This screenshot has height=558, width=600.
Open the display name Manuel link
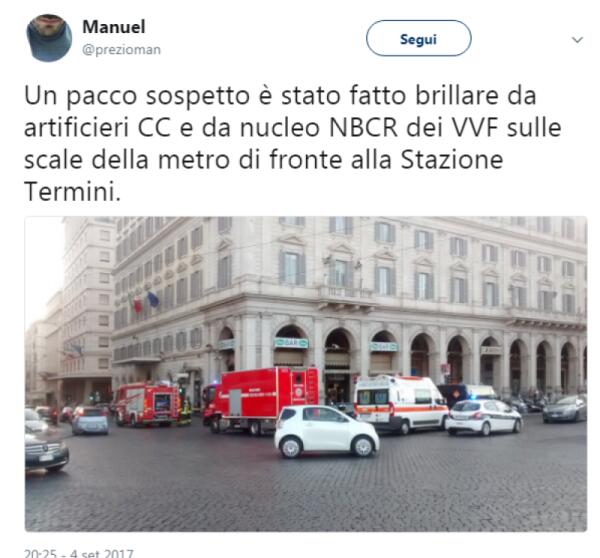click(114, 27)
